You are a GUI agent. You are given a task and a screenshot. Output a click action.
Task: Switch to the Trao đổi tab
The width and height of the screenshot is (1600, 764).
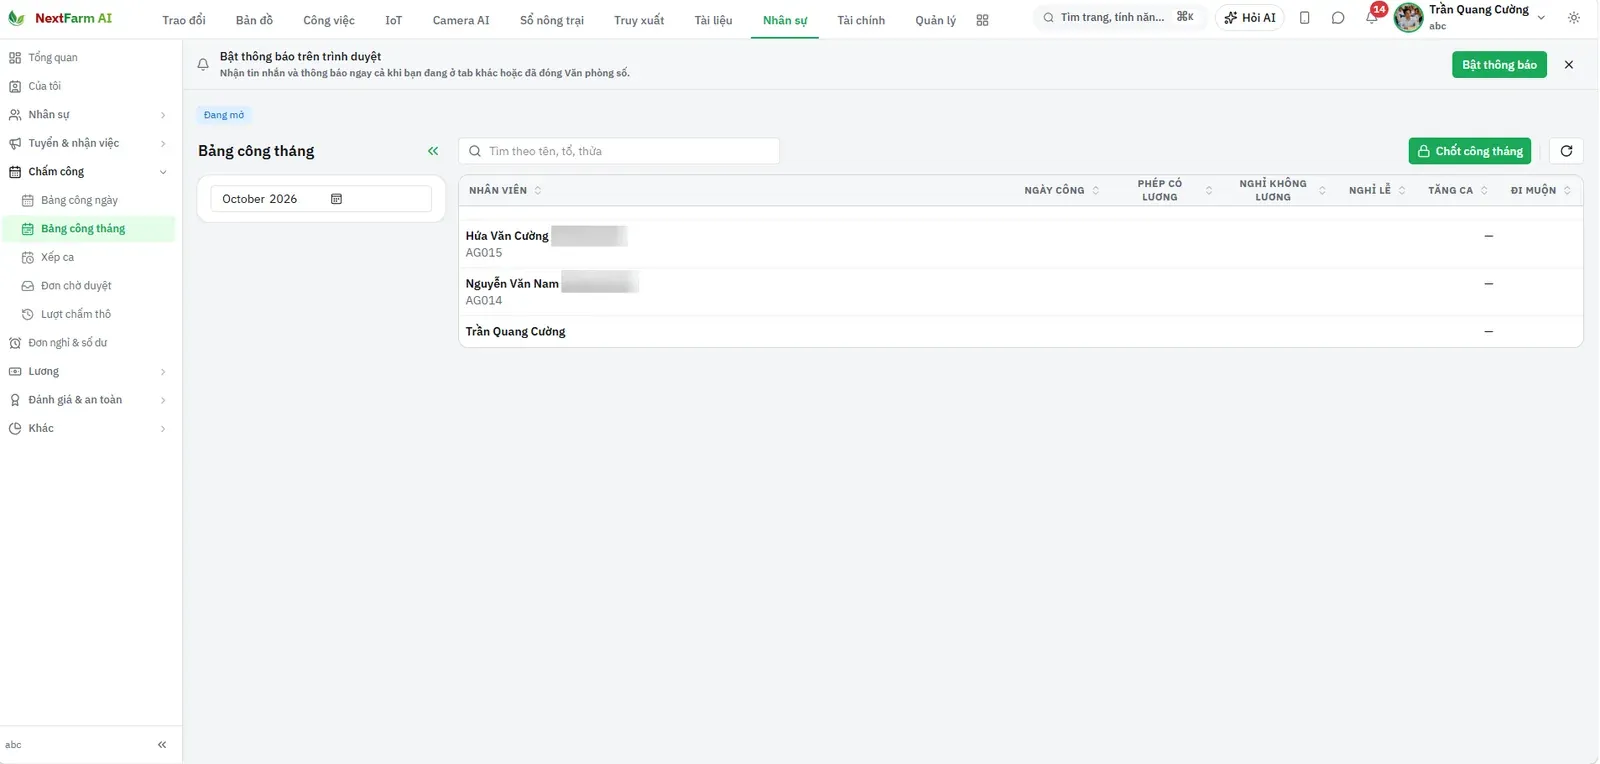pyautogui.click(x=184, y=20)
